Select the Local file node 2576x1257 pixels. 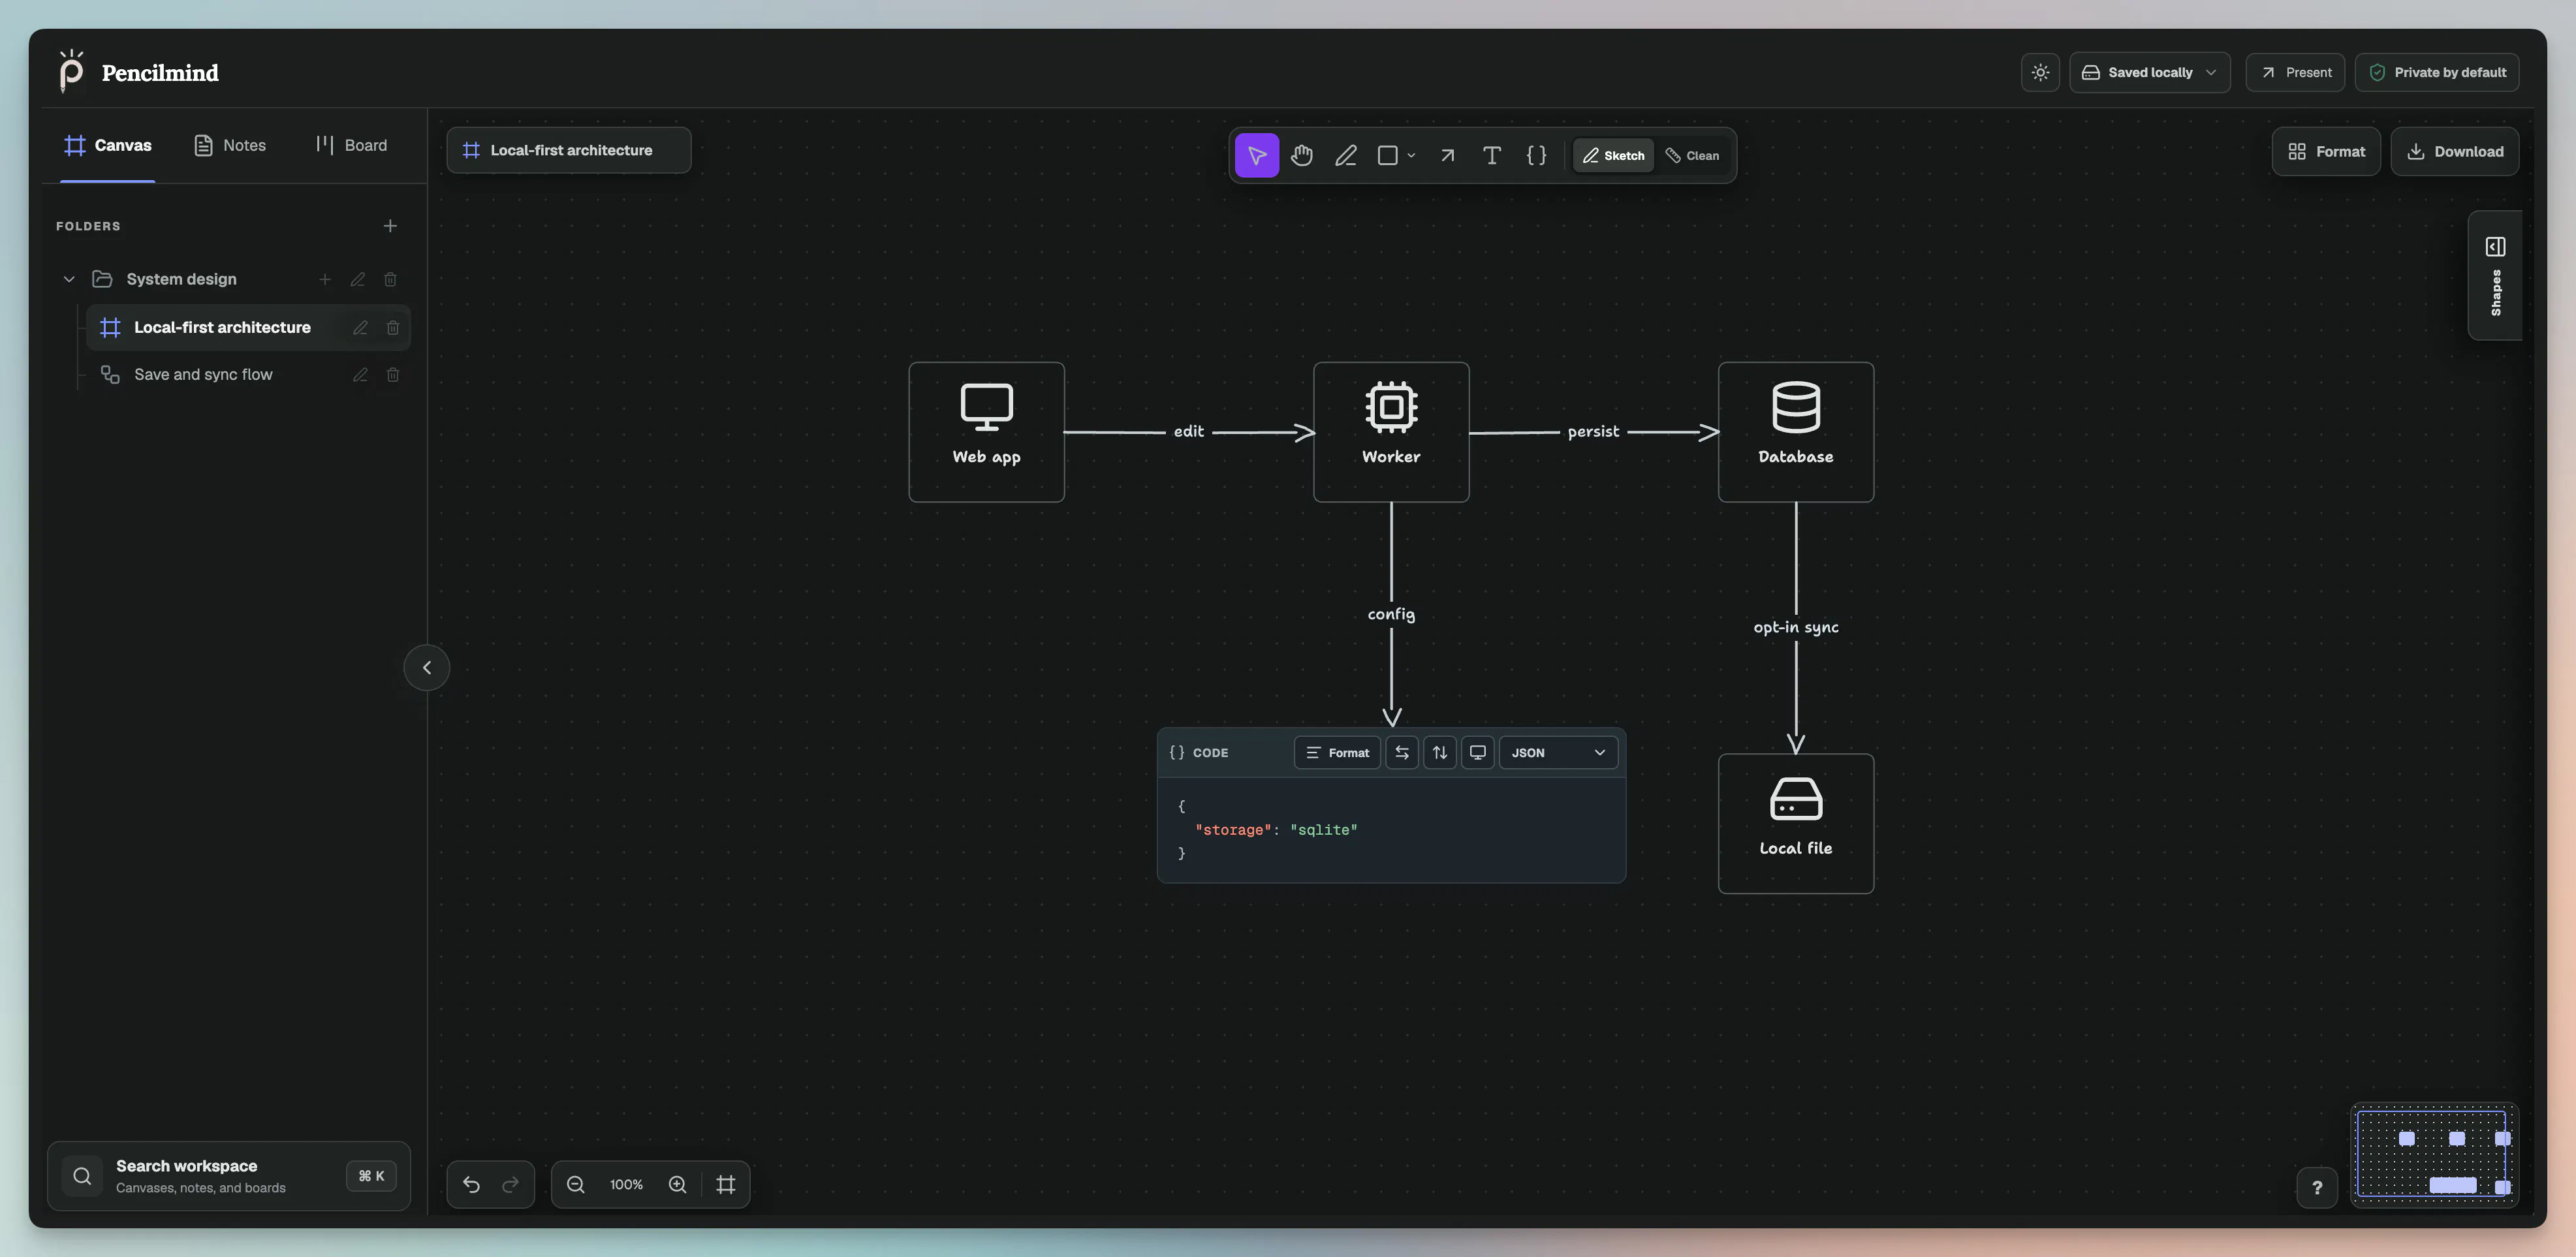pos(1796,823)
